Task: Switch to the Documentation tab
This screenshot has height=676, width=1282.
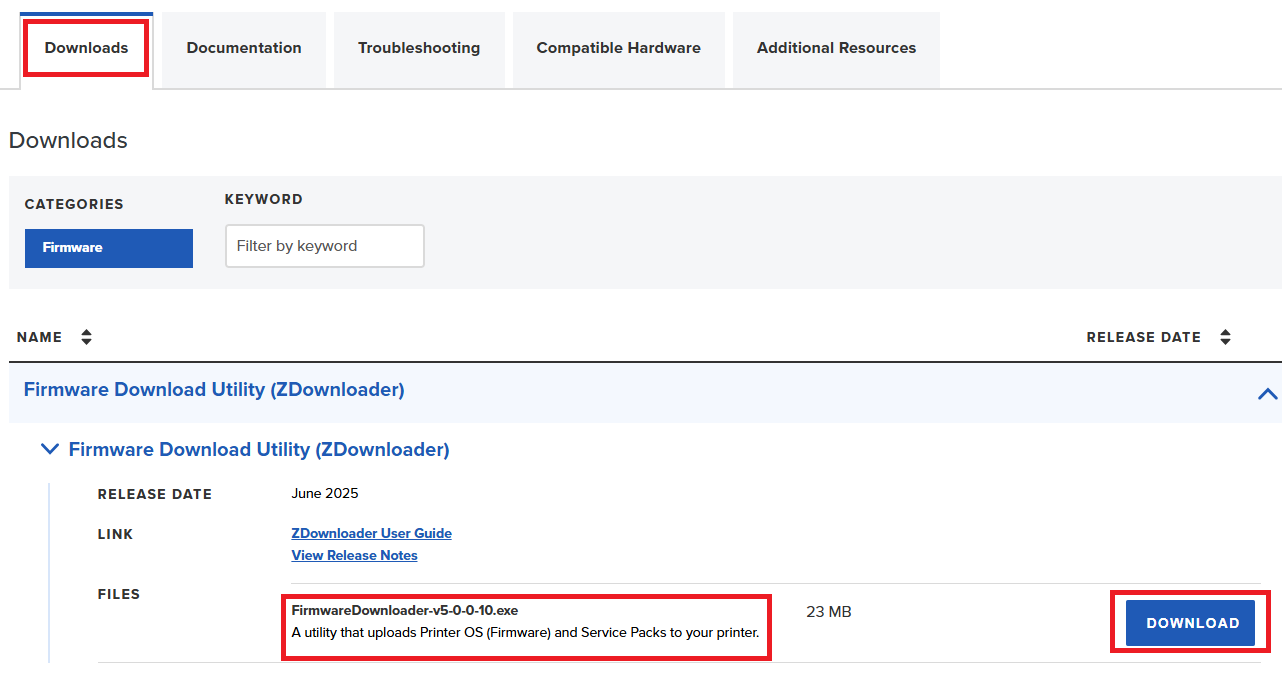Action: point(244,48)
